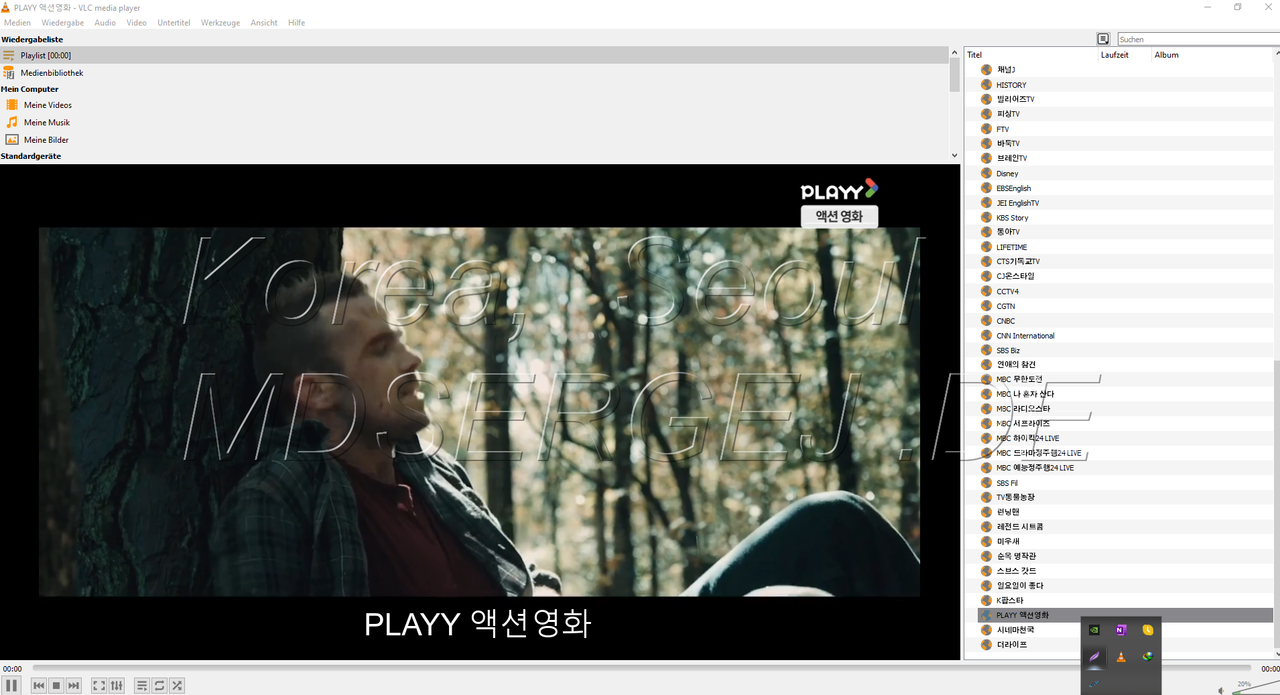Stop the current stream
1280x695 pixels.
tap(56, 685)
